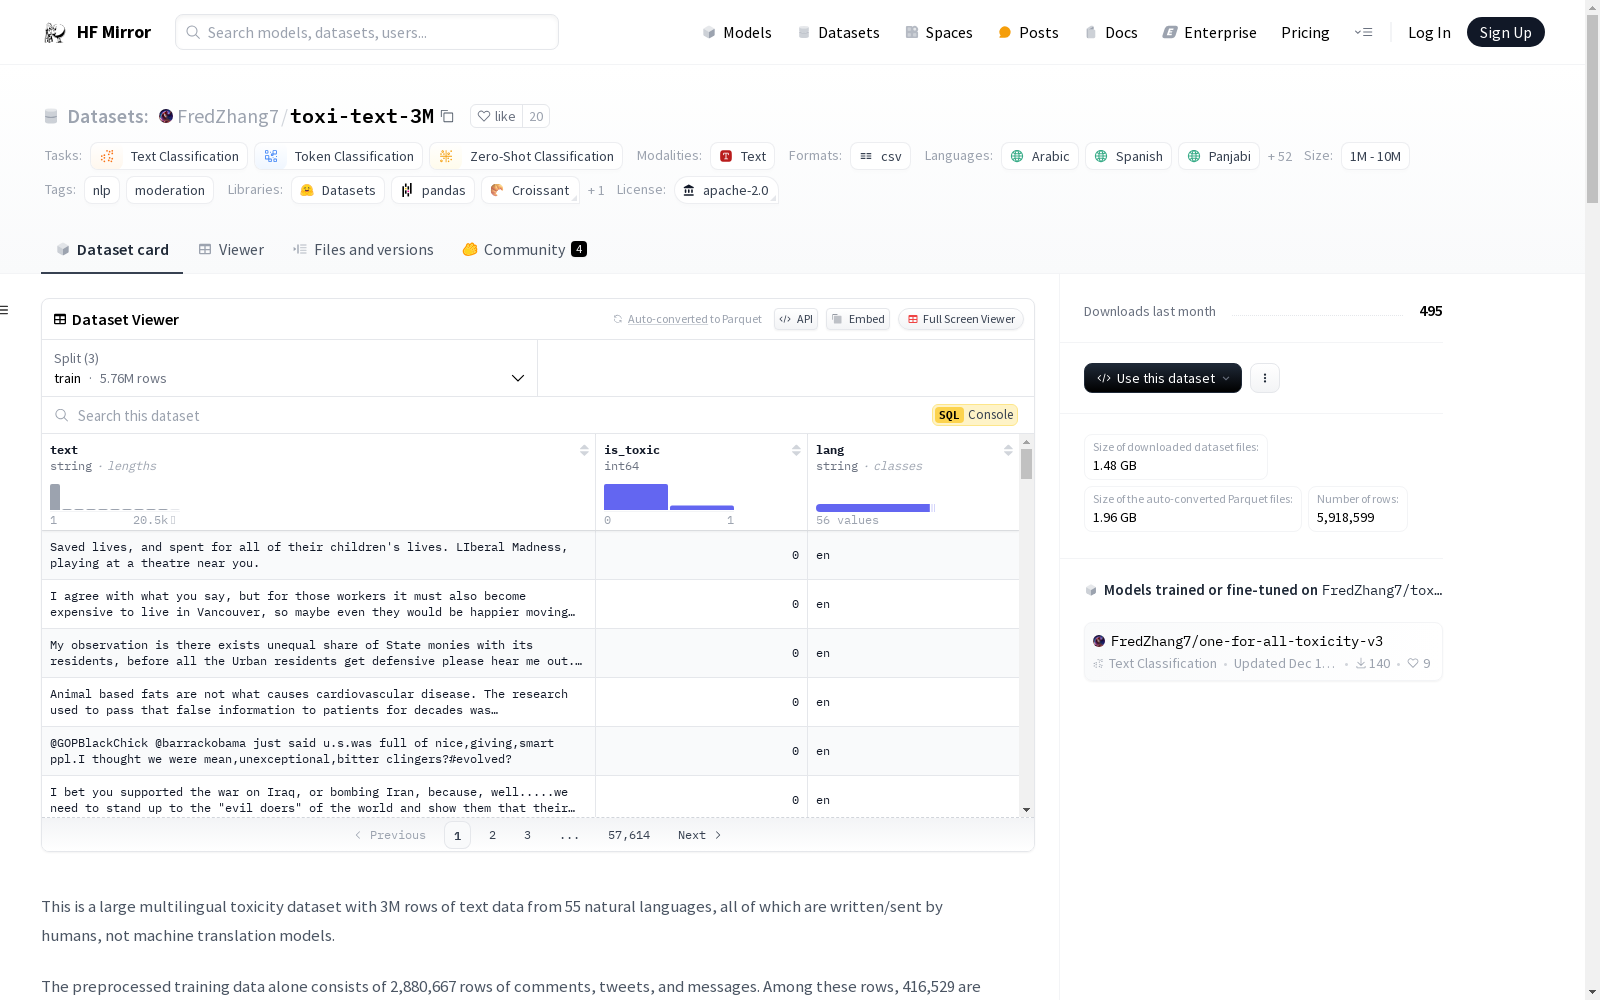Screen dimensions: 1600x1000
Task: Filter by Spanish language tag
Action: 1128,156
